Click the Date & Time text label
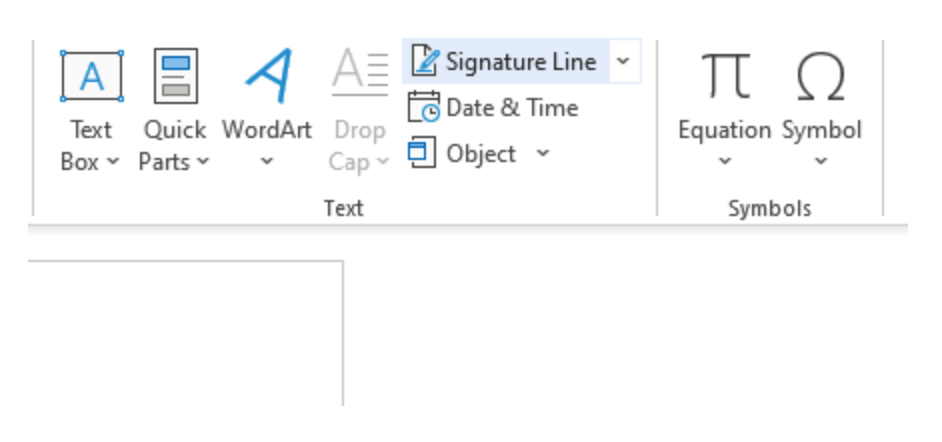 coord(512,107)
